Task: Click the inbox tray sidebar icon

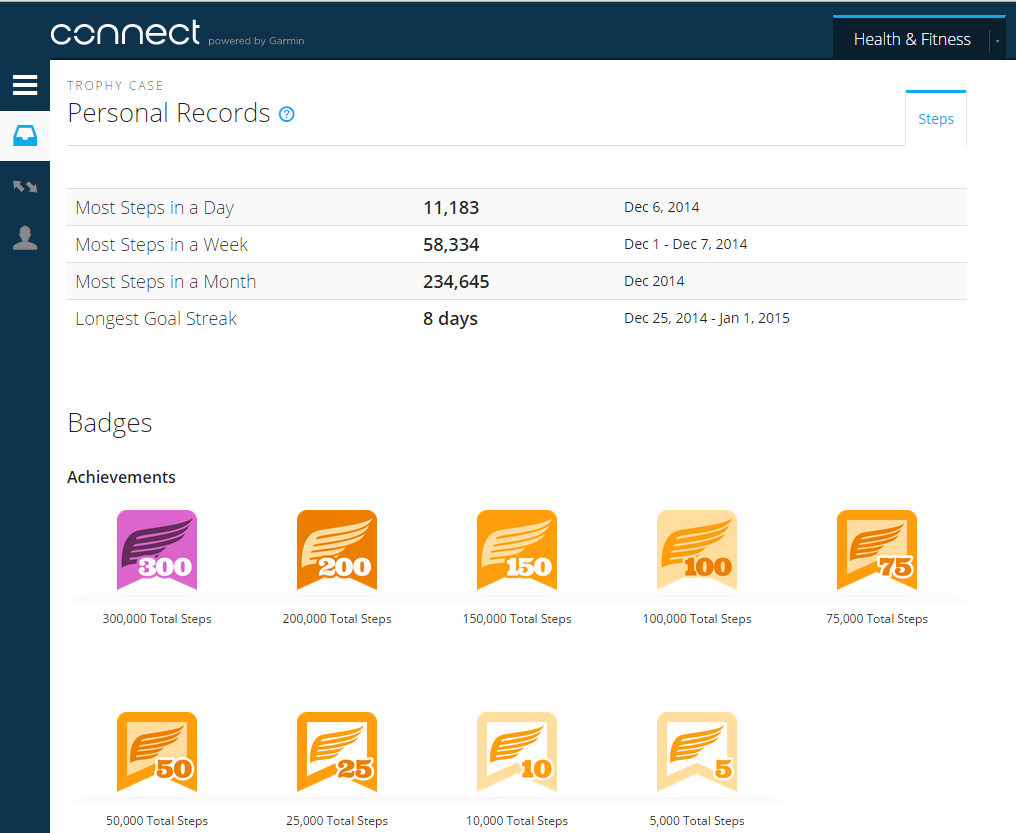Action: point(25,136)
